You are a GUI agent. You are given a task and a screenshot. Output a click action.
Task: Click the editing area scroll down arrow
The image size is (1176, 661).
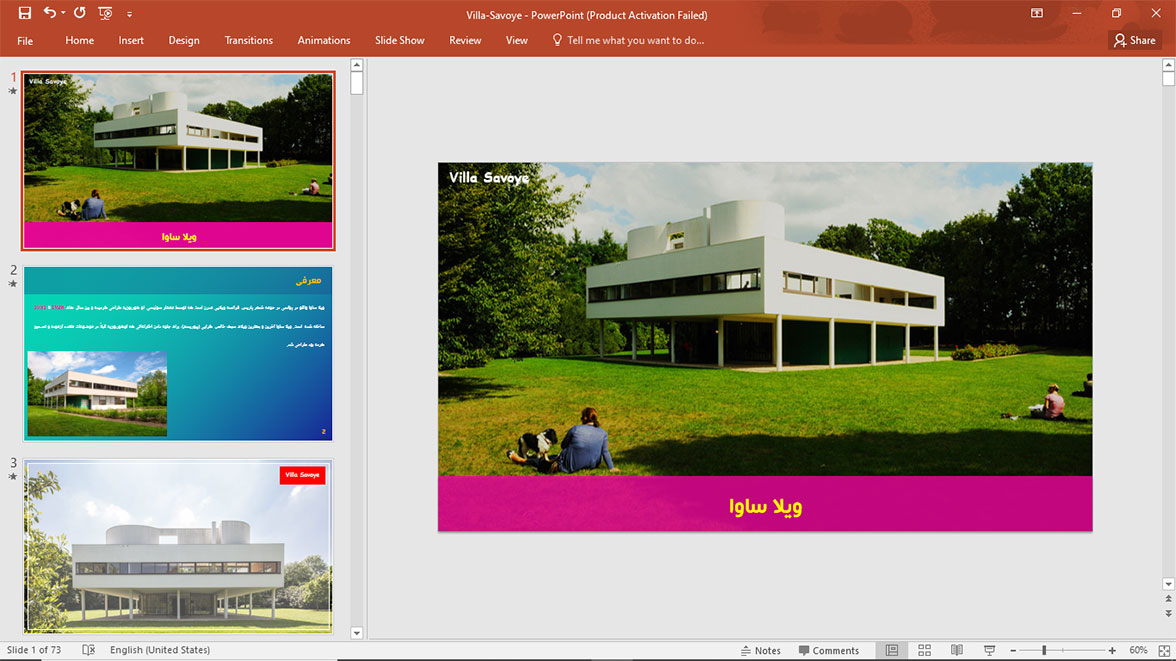tap(1168, 584)
